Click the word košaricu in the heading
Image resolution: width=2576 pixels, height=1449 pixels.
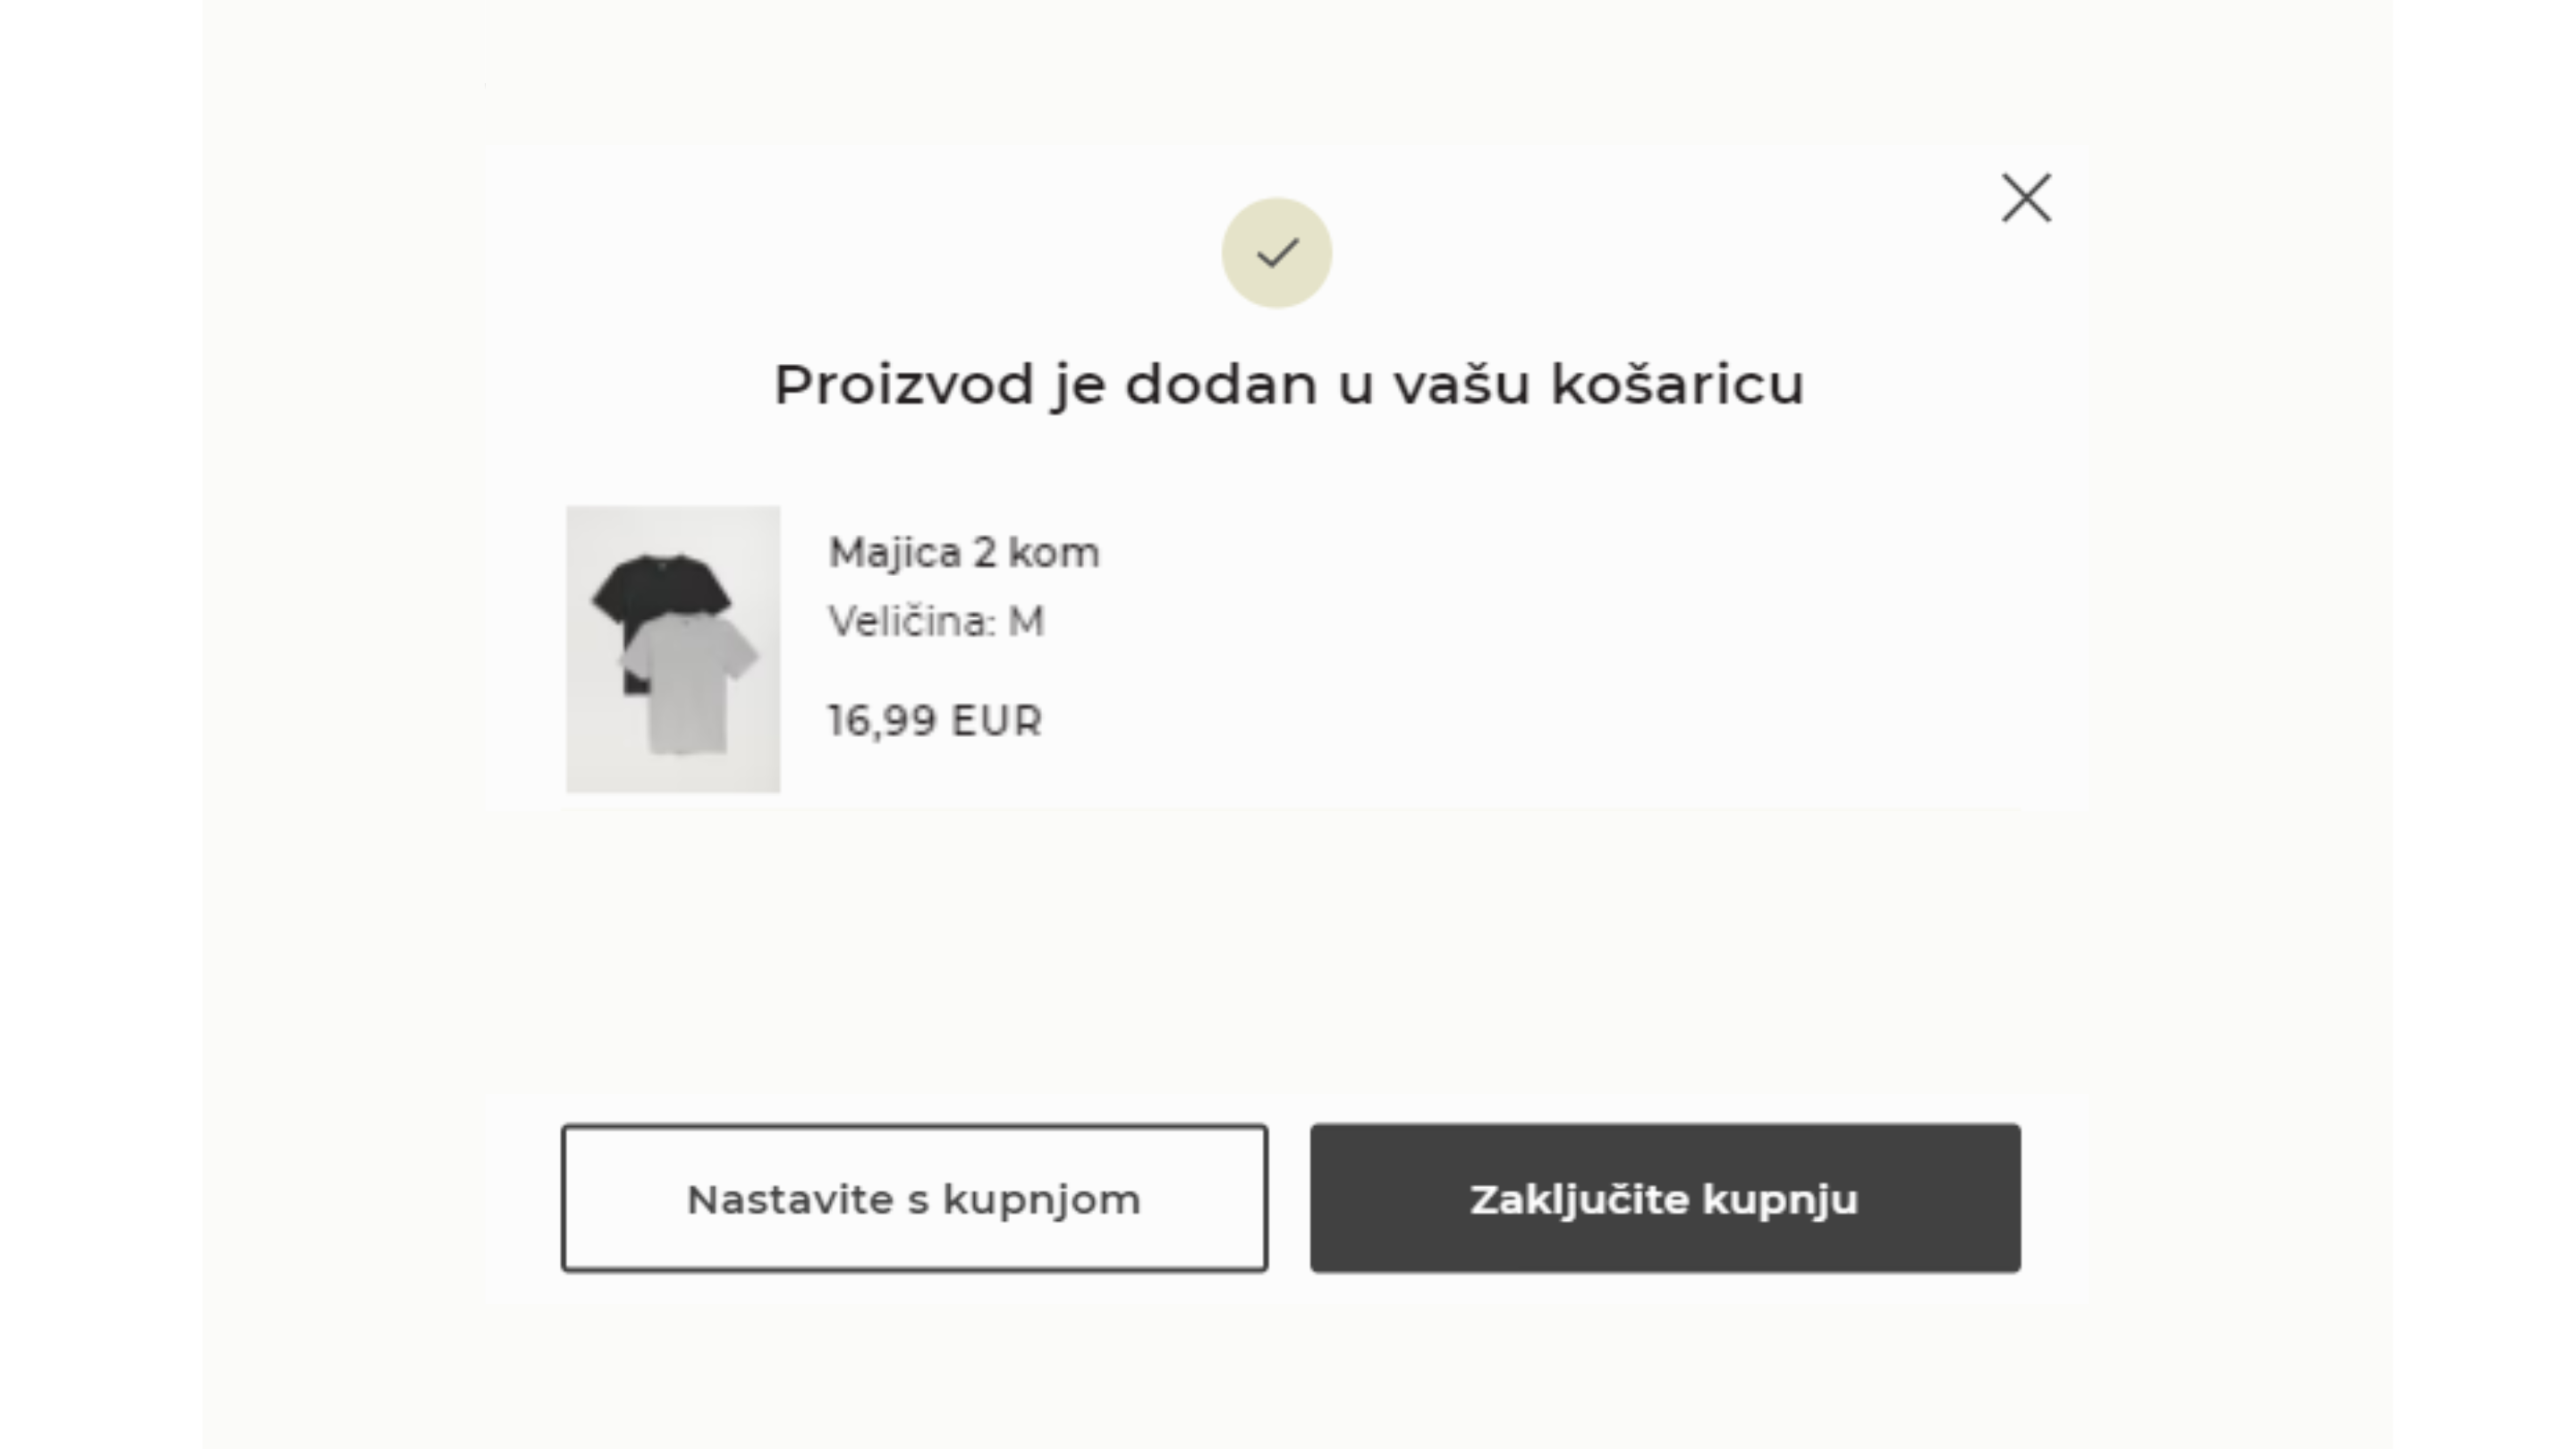point(1677,385)
